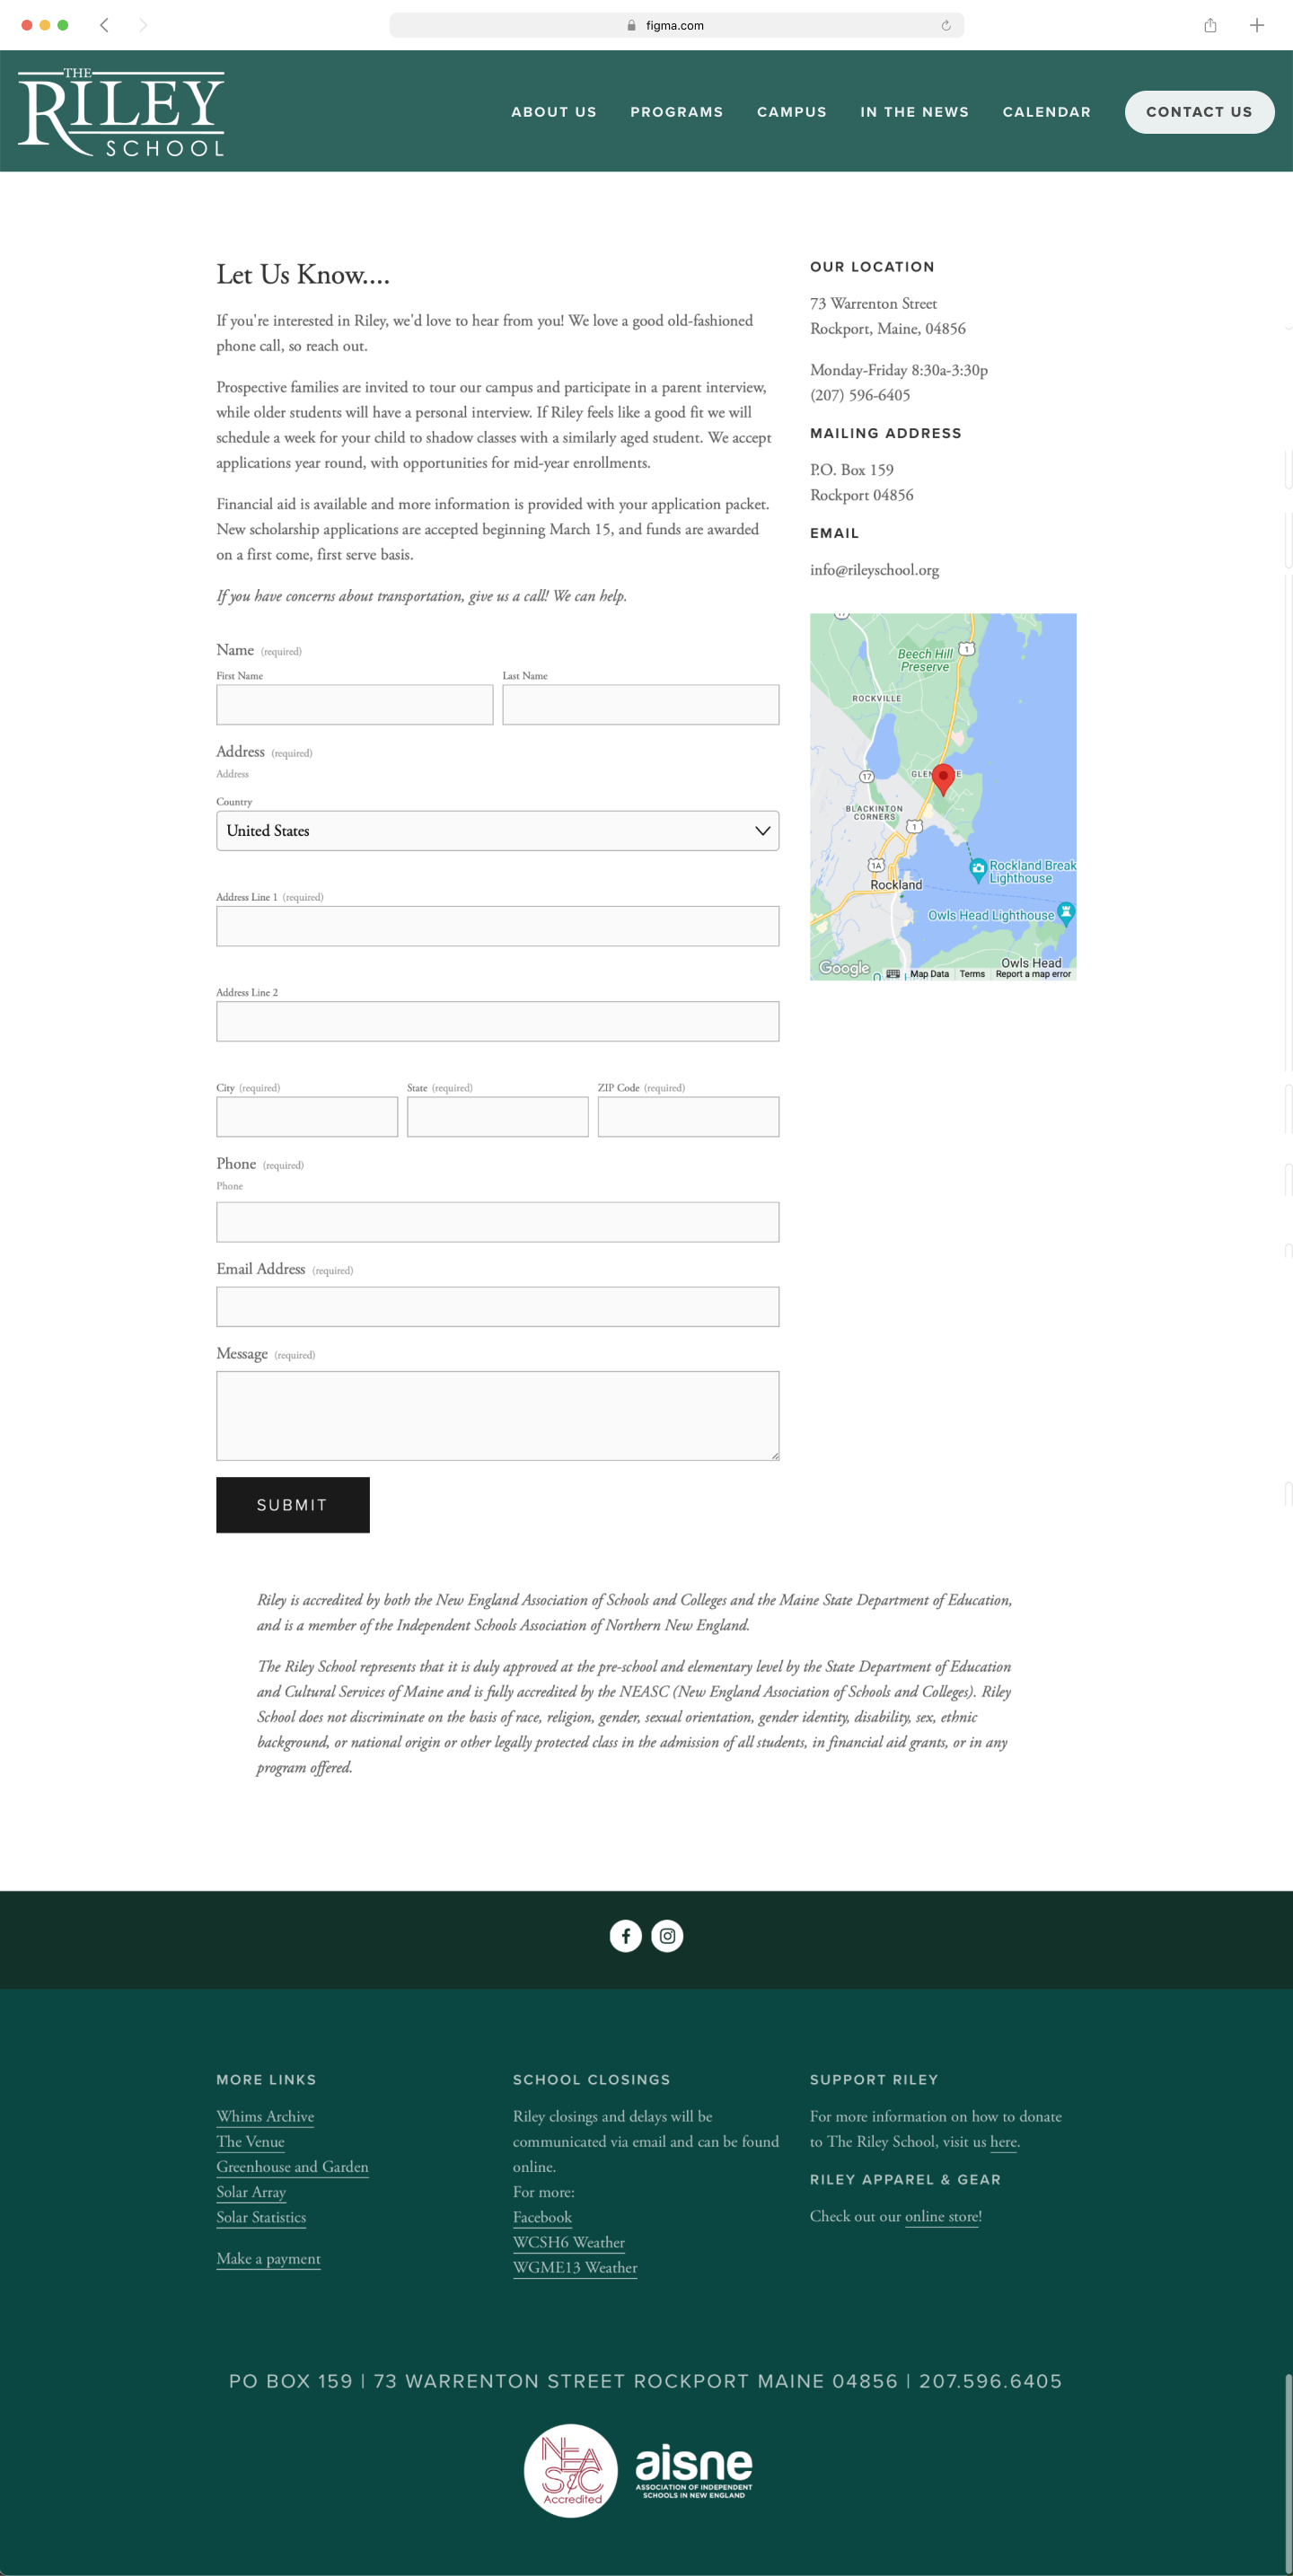Viewport: 1293px width, 2576px height.
Task: Click the 73 Warrenton Street address text
Action: coord(873,304)
